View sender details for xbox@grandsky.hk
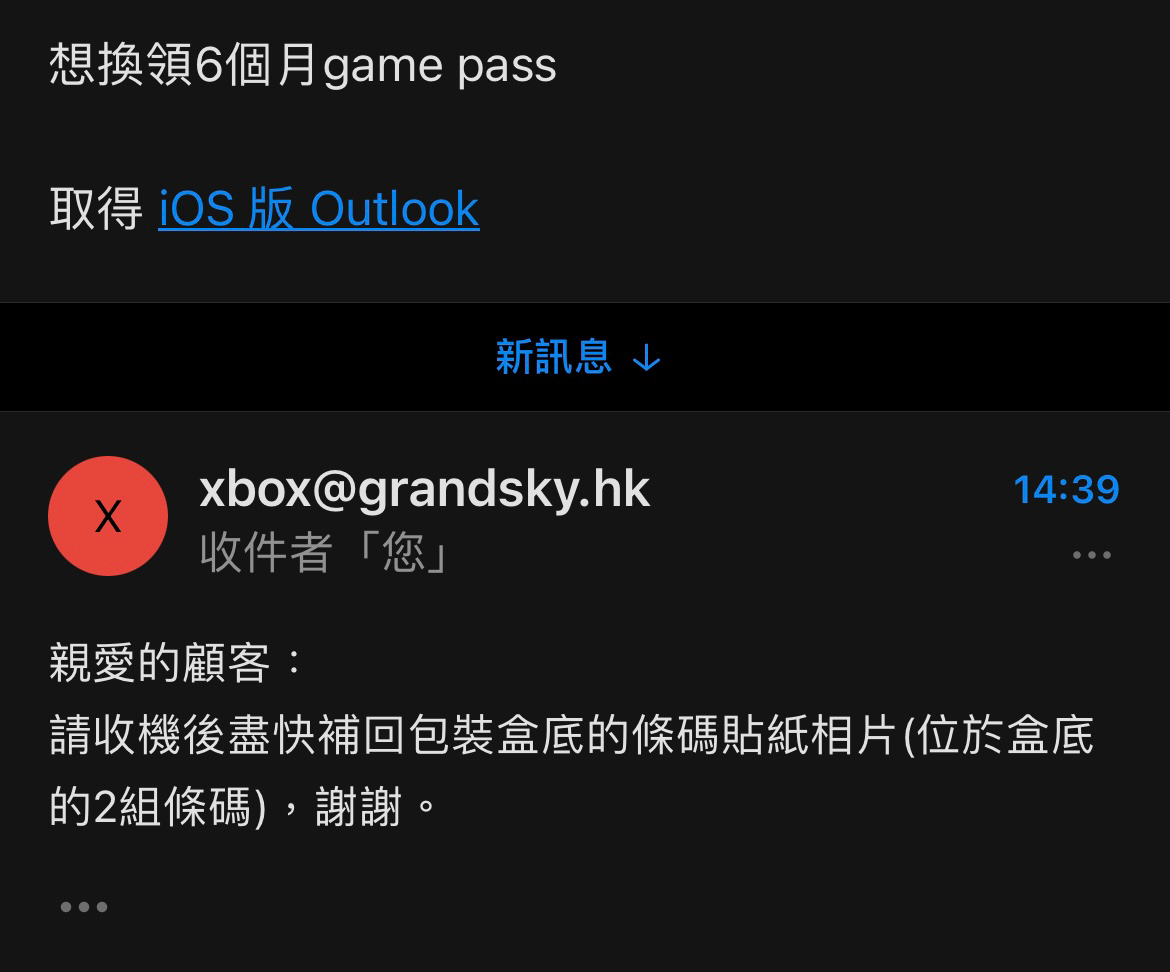The width and height of the screenshot is (1170, 972). (425, 489)
